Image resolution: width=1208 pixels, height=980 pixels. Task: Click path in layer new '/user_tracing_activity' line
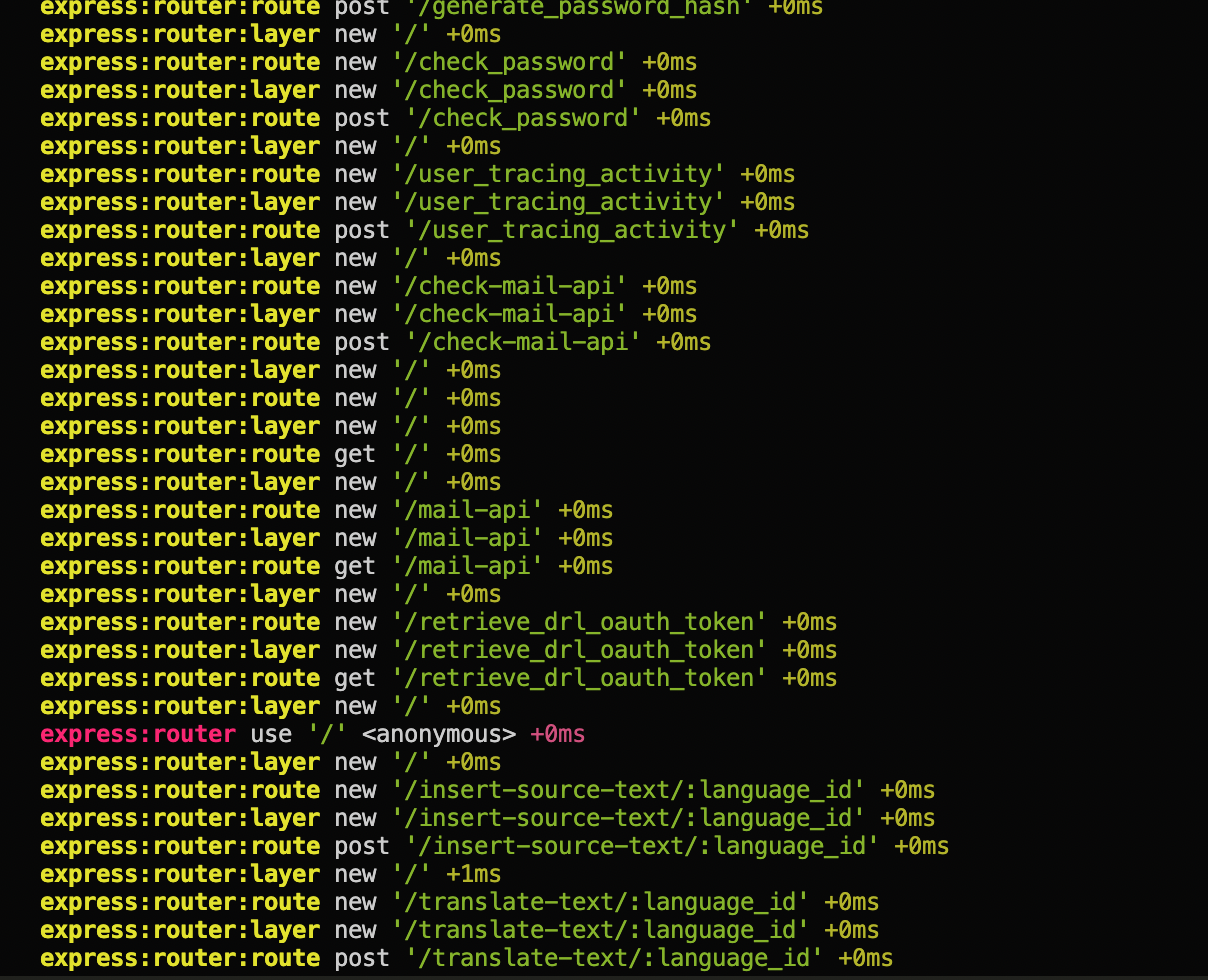click(559, 202)
